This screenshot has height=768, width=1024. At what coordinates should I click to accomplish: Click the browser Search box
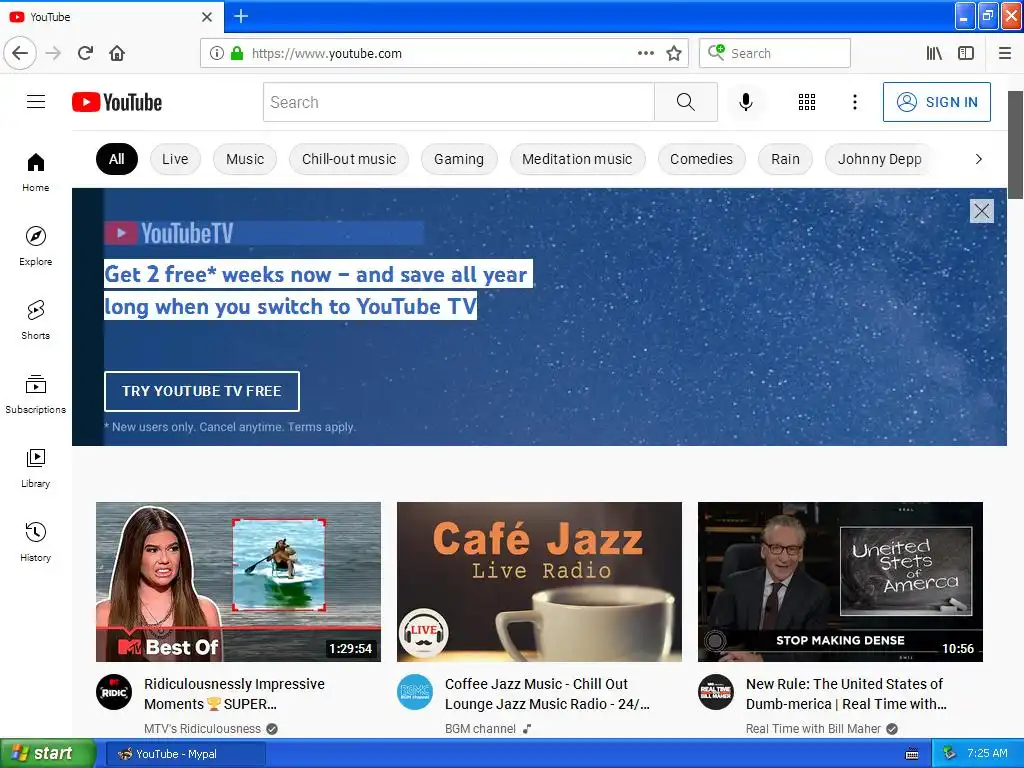coord(775,53)
